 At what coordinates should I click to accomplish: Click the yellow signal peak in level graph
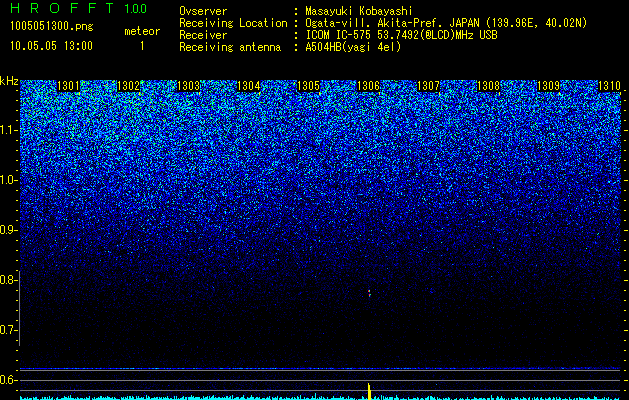(x=369, y=391)
